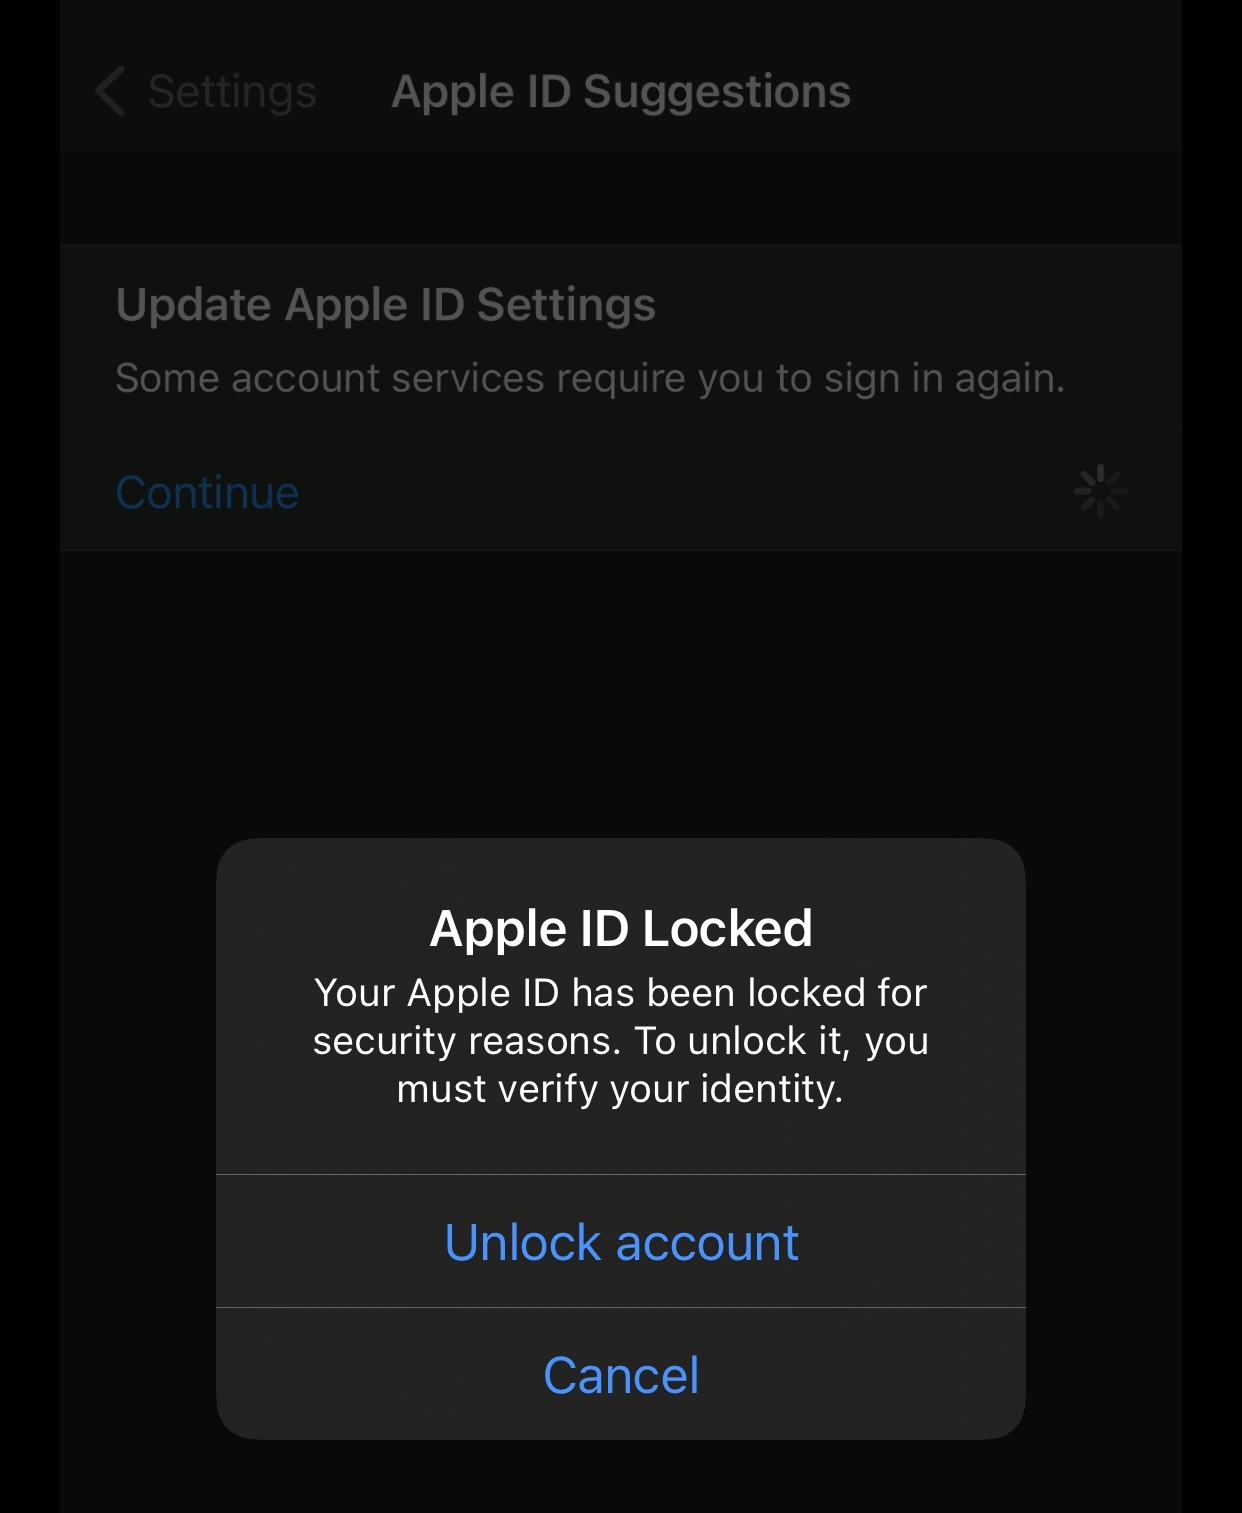Select Cancel at the dialog bottom

coord(621,1375)
